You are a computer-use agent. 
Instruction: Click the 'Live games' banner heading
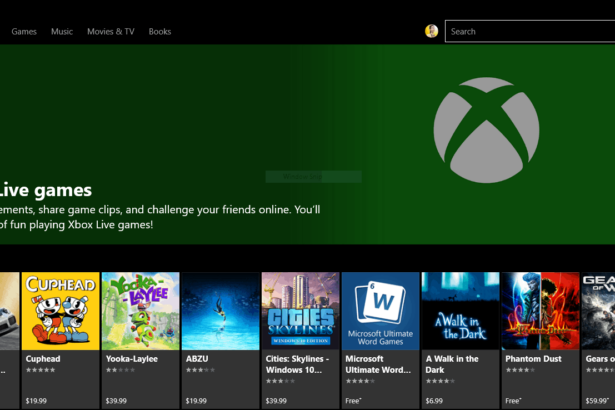45,190
